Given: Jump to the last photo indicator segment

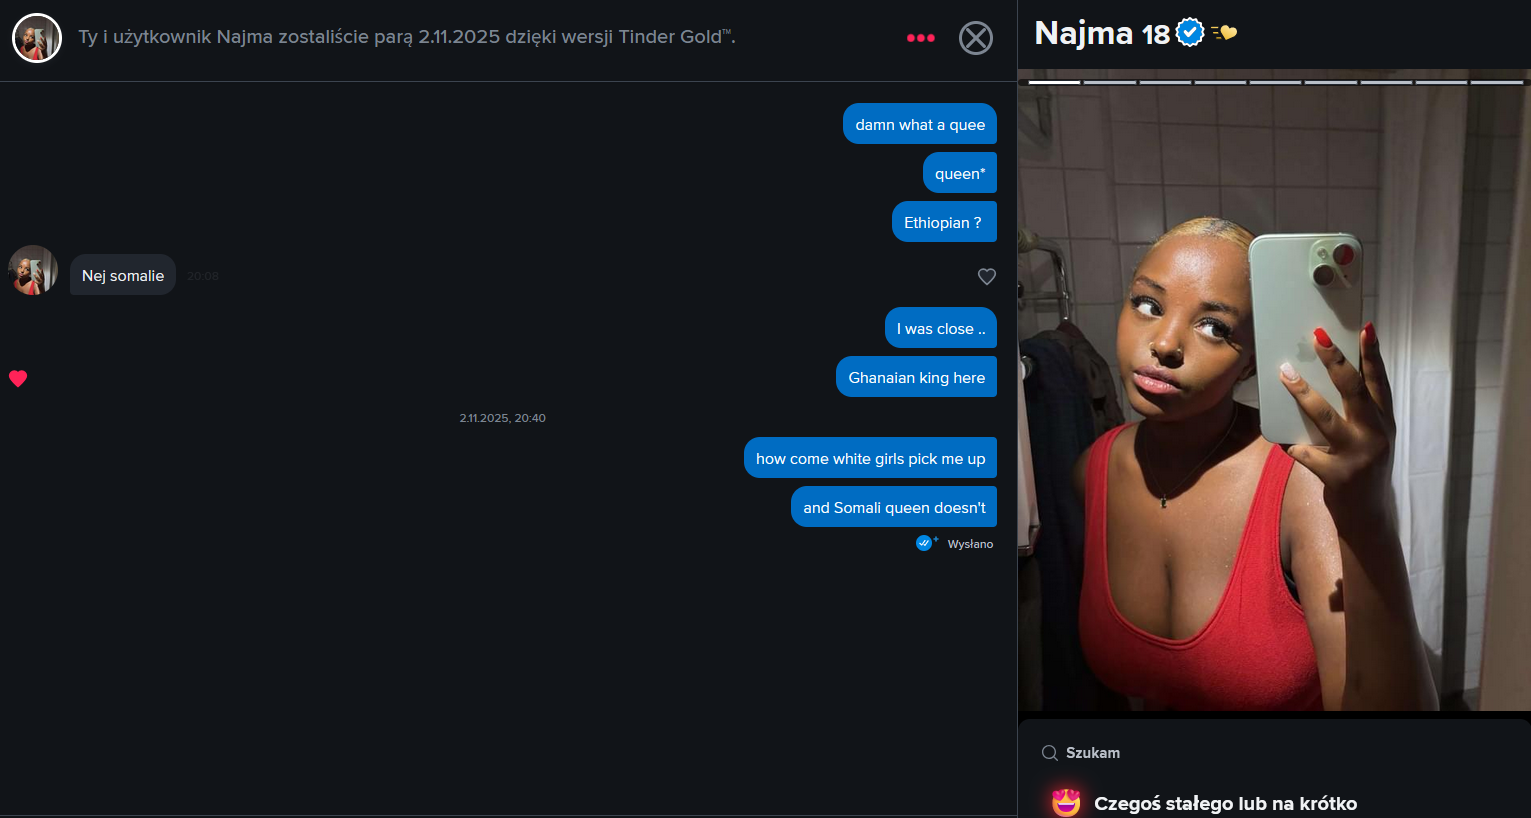Looking at the screenshot, I should click(1496, 82).
